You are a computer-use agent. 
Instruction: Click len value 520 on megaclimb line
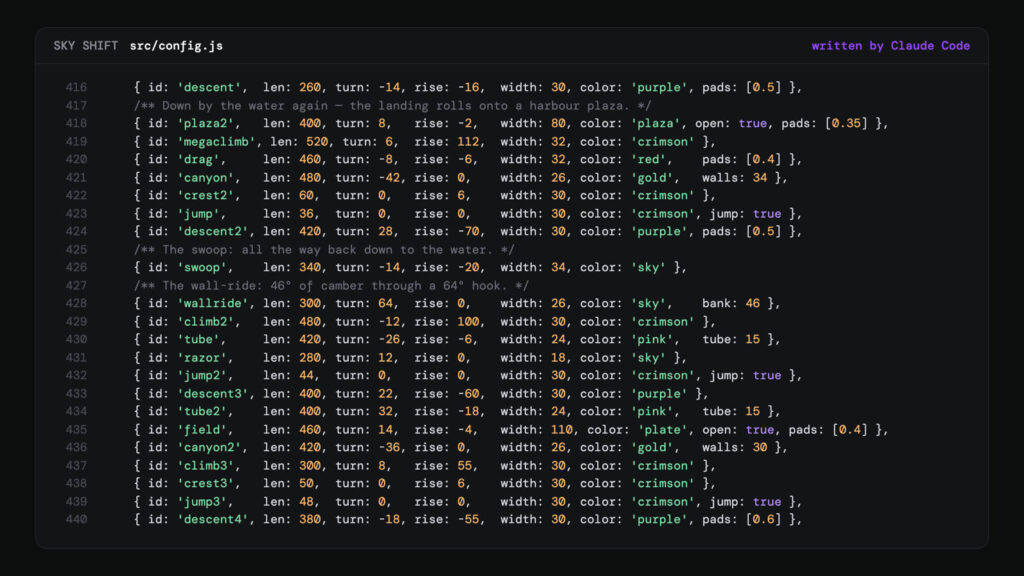point(317,142)
